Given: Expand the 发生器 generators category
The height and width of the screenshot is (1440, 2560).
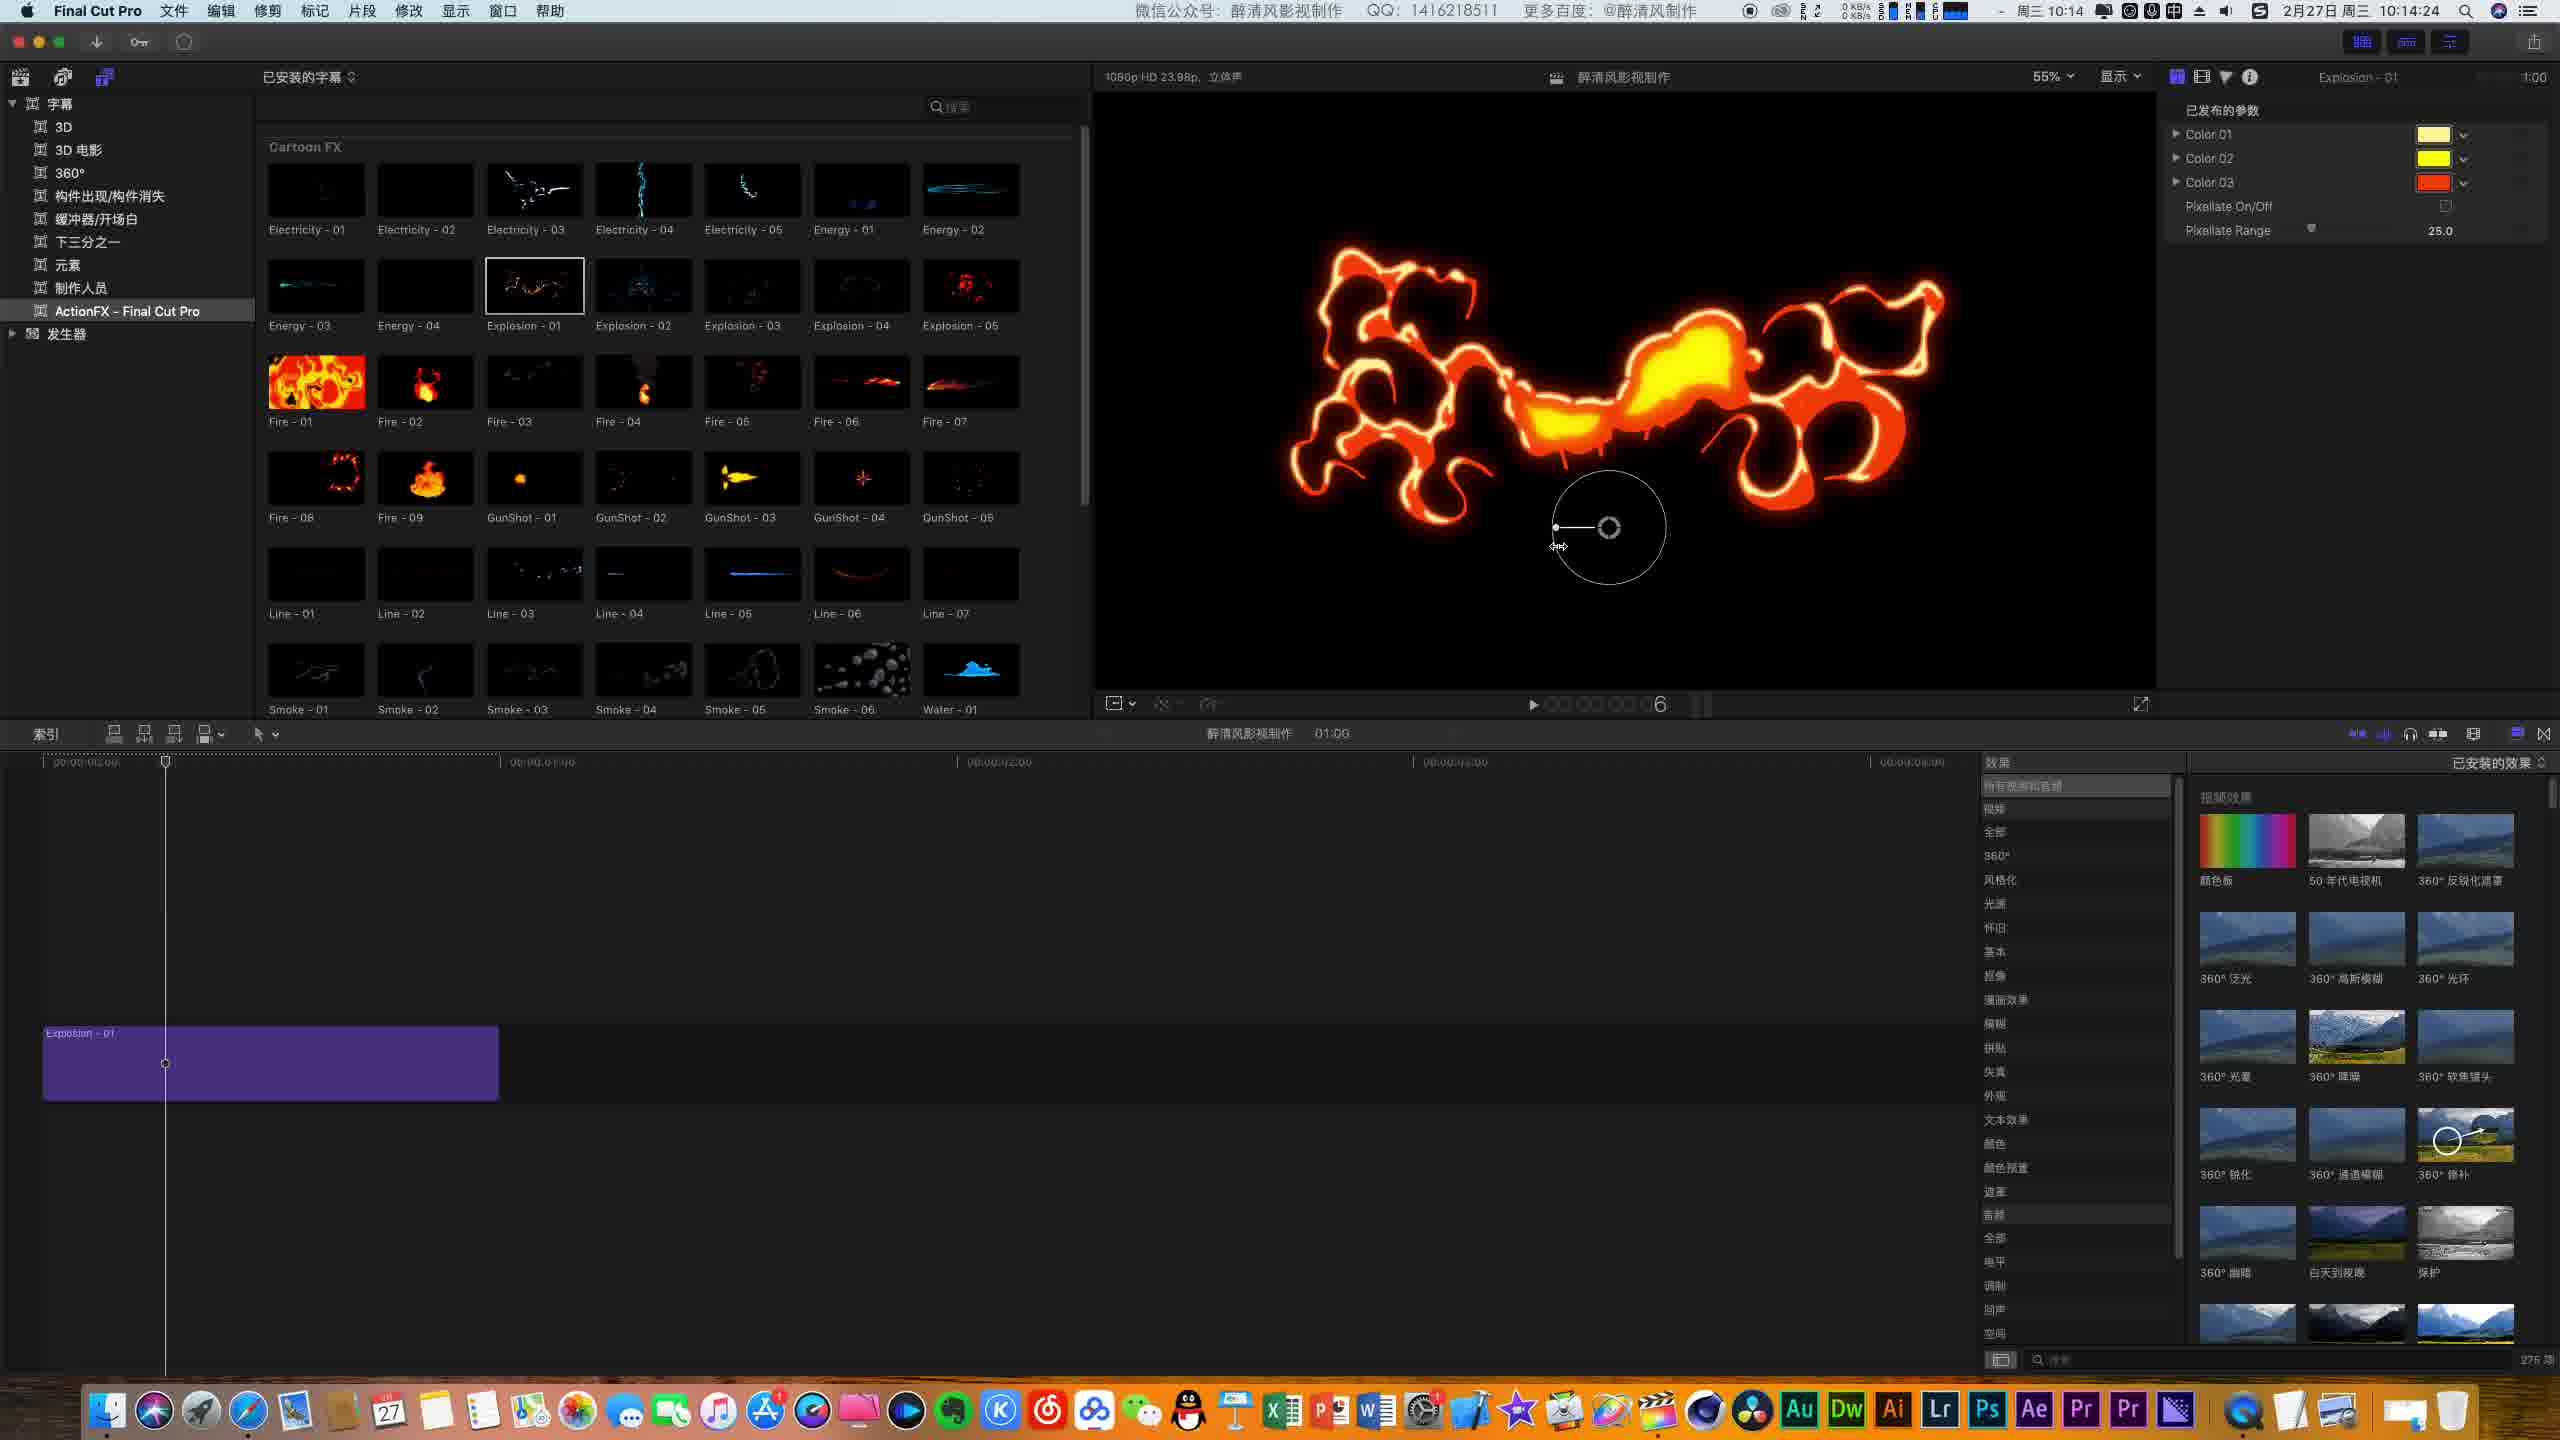Looking at the screenshot, I should point(12,334).
